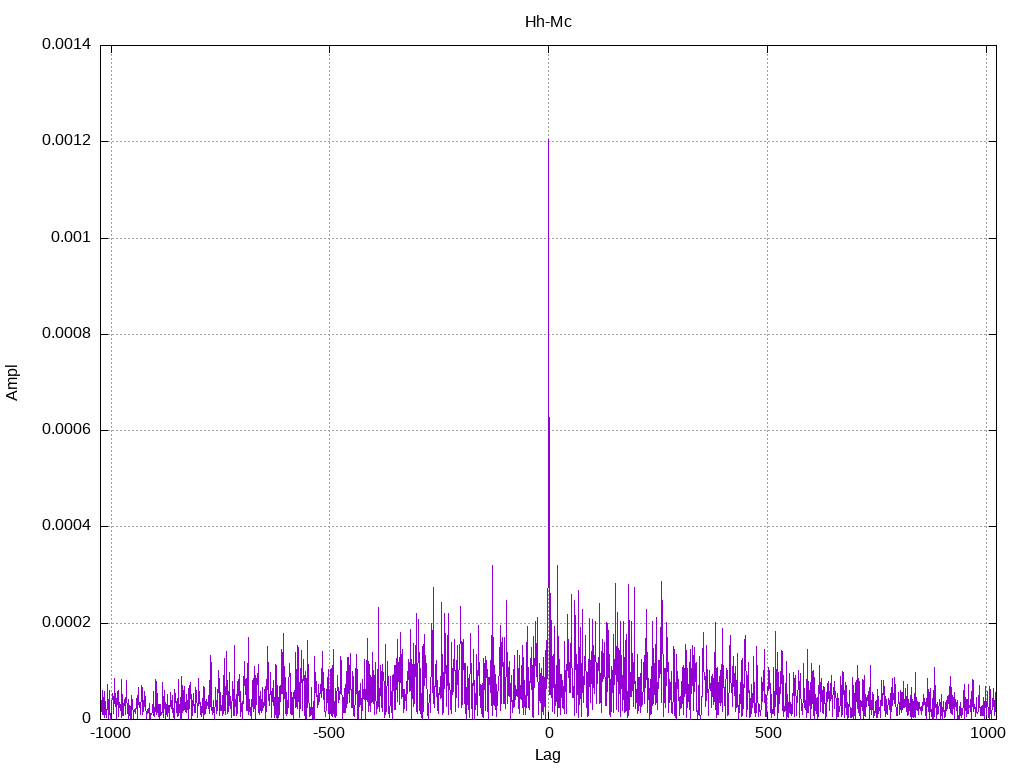Select the Ampl y-axis label

coord(12,382)
